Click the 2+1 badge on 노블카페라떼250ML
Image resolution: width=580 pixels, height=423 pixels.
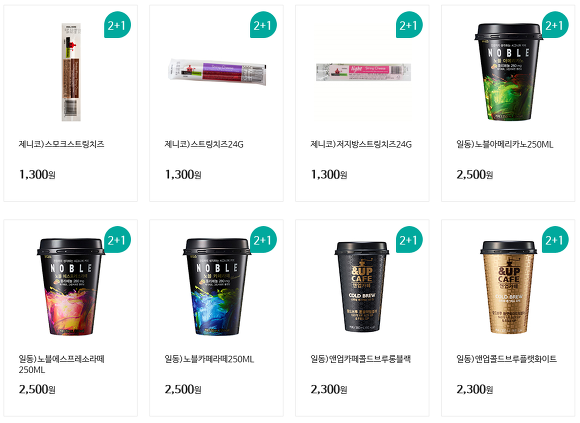click(x=263, y=240)
